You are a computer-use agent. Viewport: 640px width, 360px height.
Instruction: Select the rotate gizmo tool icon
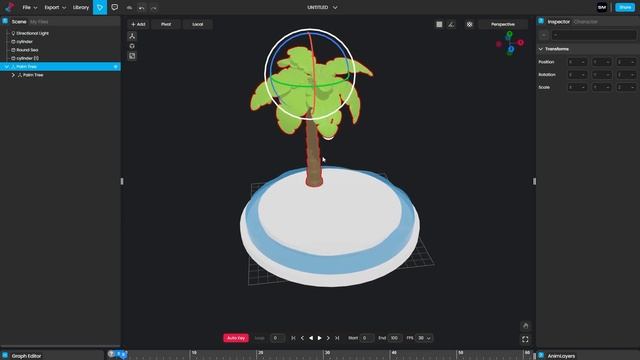pyautogui.click(x=132, y=46)
